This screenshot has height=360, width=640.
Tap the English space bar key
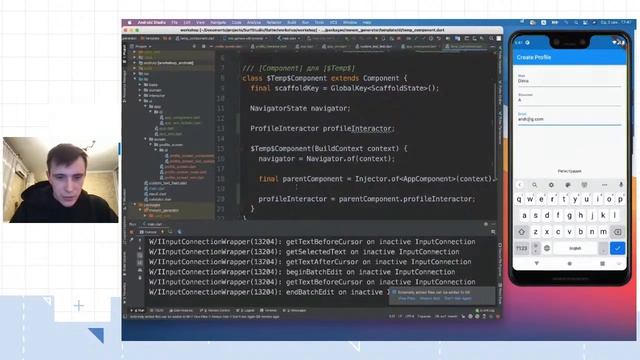[x=575, y=248]
